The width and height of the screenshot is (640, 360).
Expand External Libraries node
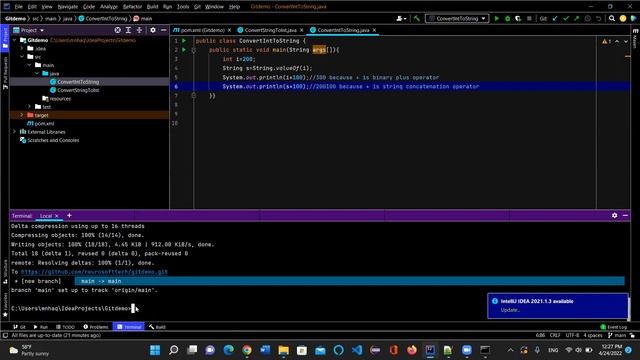15,132
